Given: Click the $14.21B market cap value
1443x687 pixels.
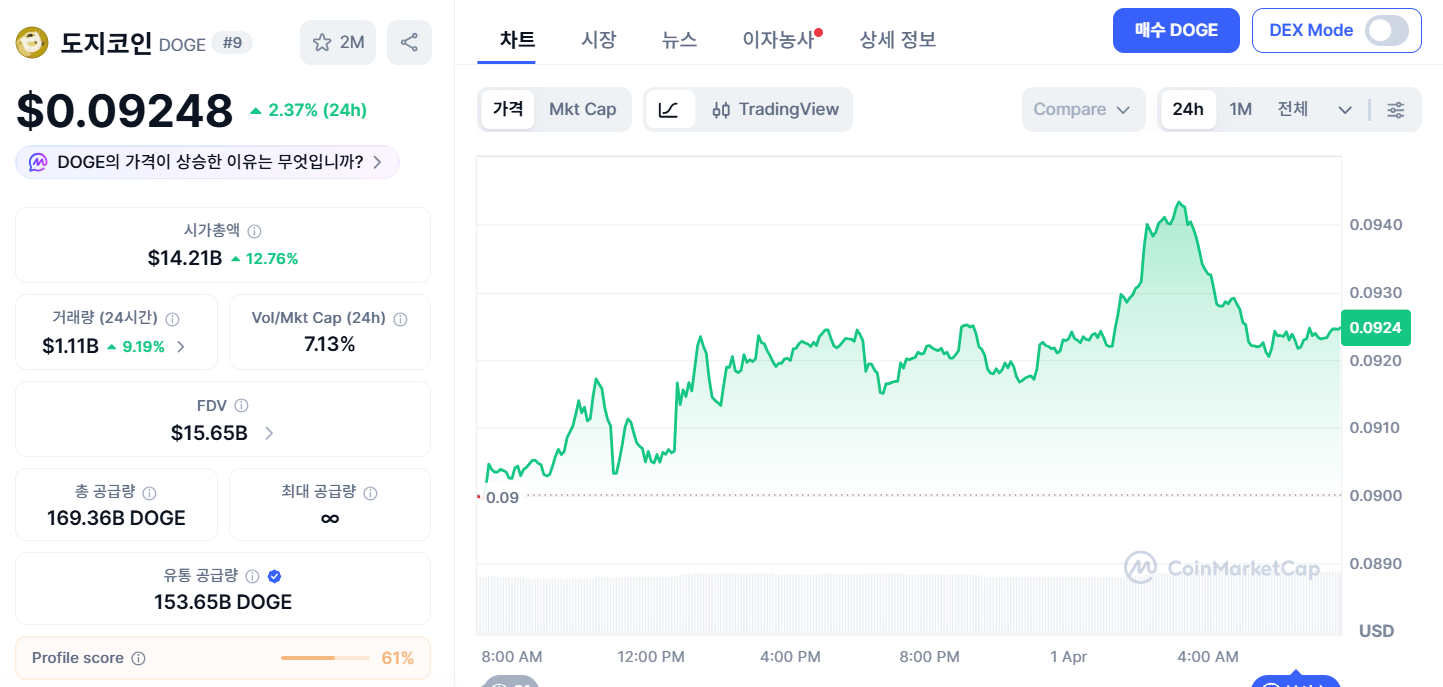Looking at the screenshot, I should click(185, 258).
